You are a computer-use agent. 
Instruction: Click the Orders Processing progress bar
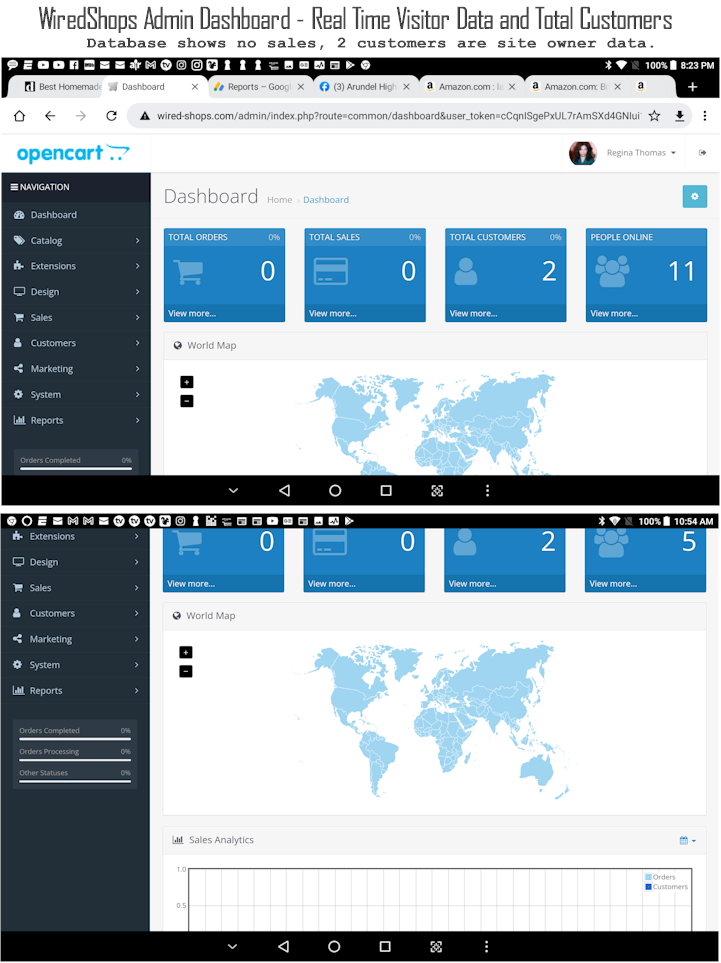(x=75, y=760)
